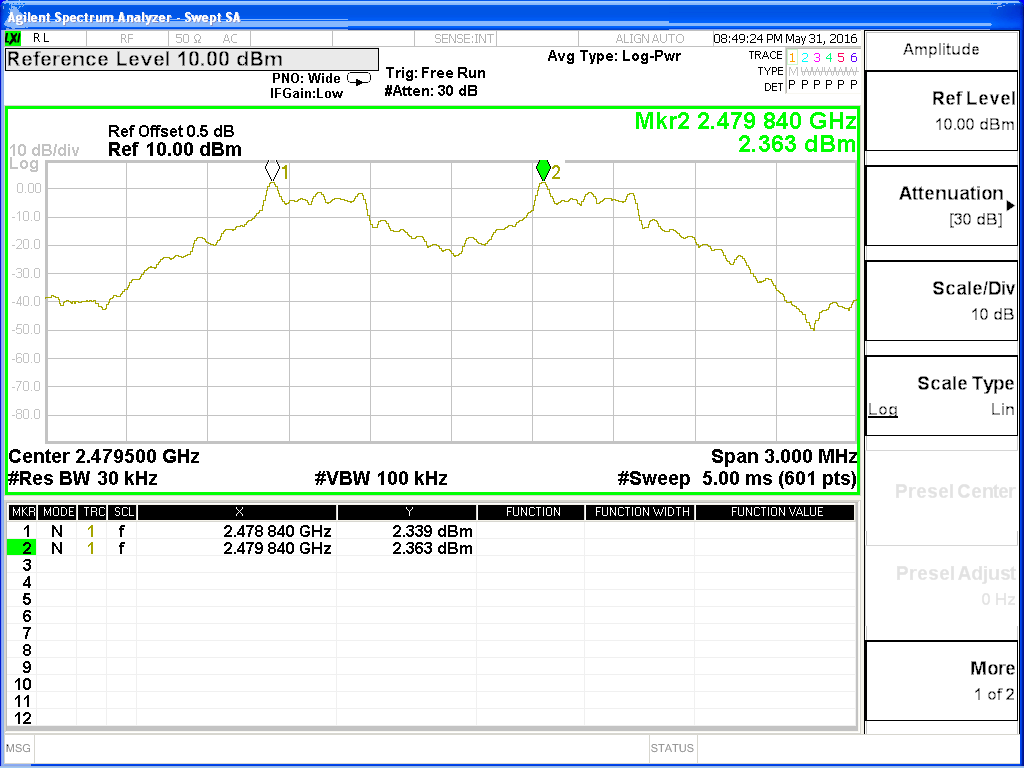Click Avg Type: Log-Pwr annotation
The width and height of the screenshot is (1024, 768).
pyautogui.click(x=614, y=56)
